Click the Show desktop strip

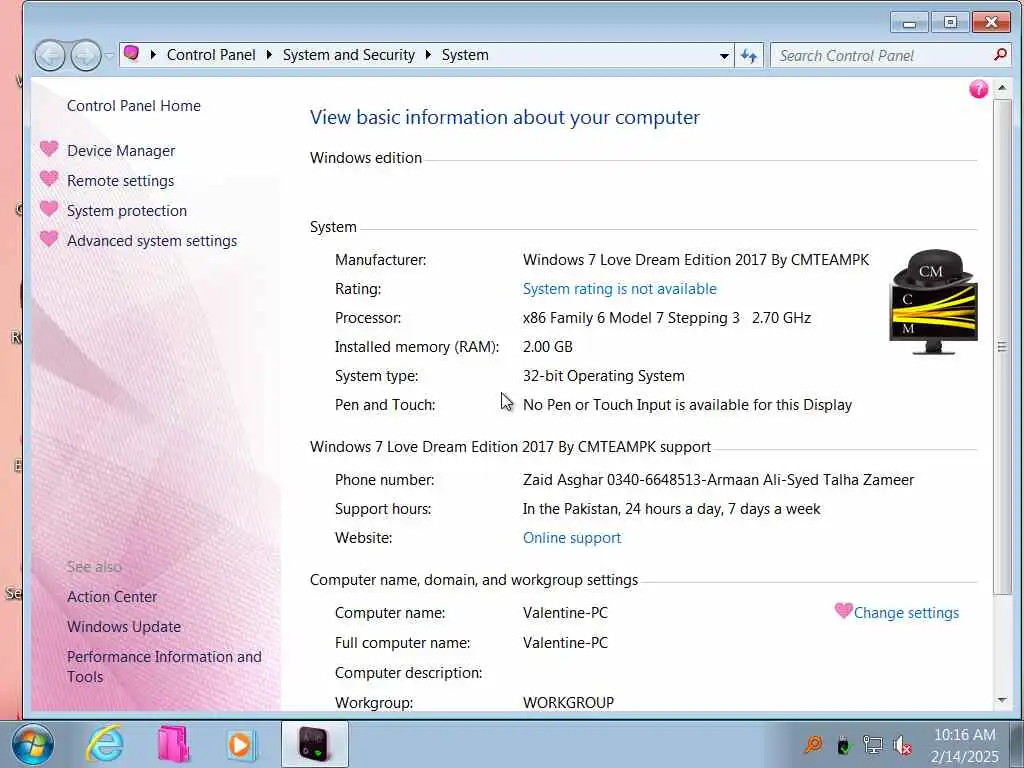1017,744
